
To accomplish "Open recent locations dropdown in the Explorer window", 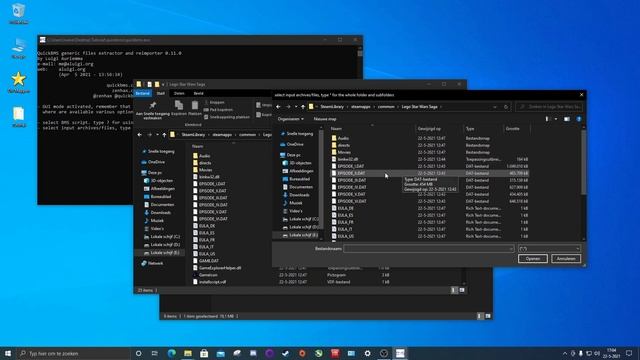I will tap(157, 135).
